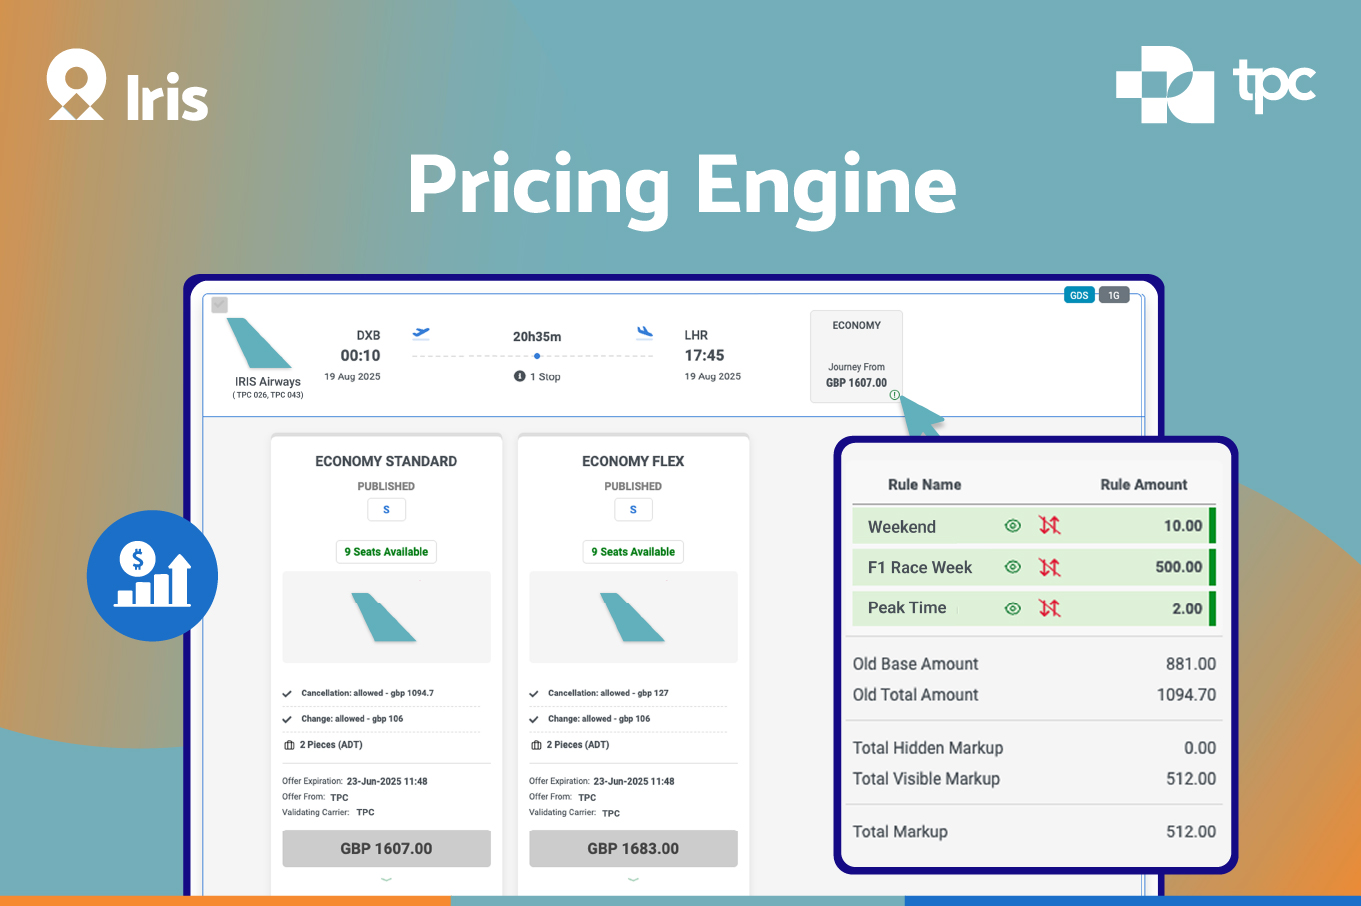Viewport: 1361px width, 906px height.
Task: Click the Rule Name column header
Action: click(x=925, y=484)
